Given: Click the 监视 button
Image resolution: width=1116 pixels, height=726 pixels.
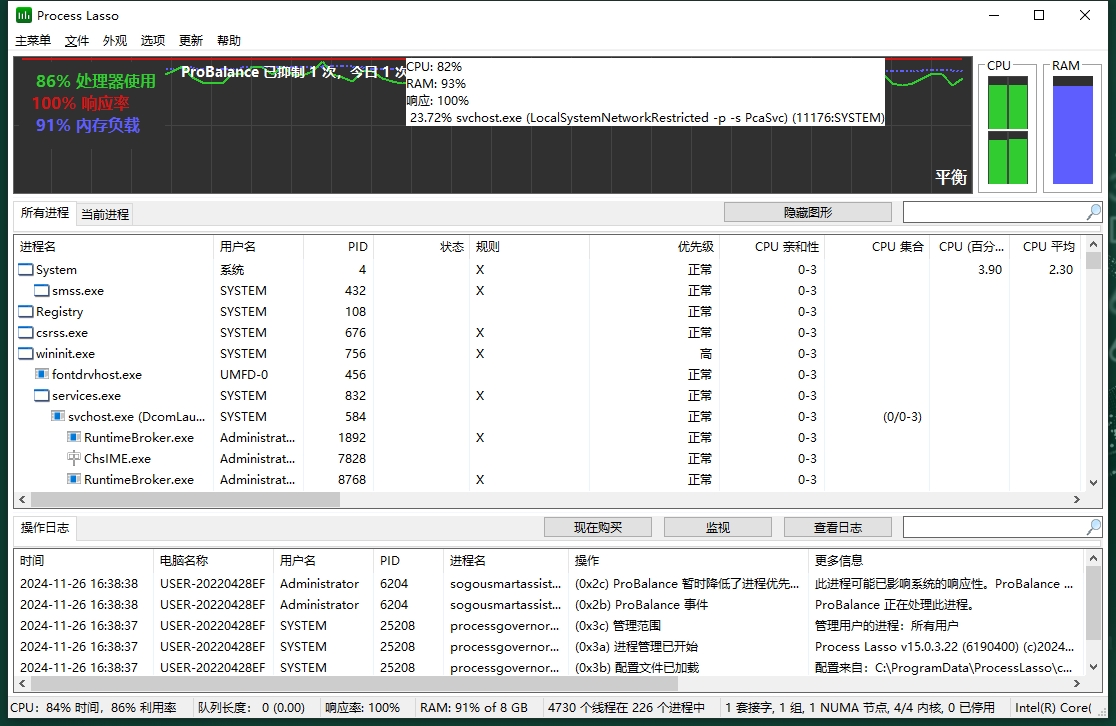Looking at the screenshot, I should click(717, 527).
